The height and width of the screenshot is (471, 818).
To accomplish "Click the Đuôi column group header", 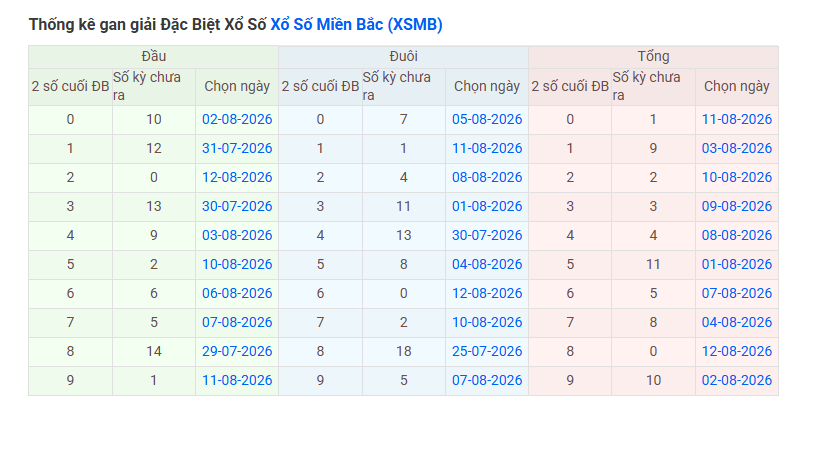I will tap(403, 57).
